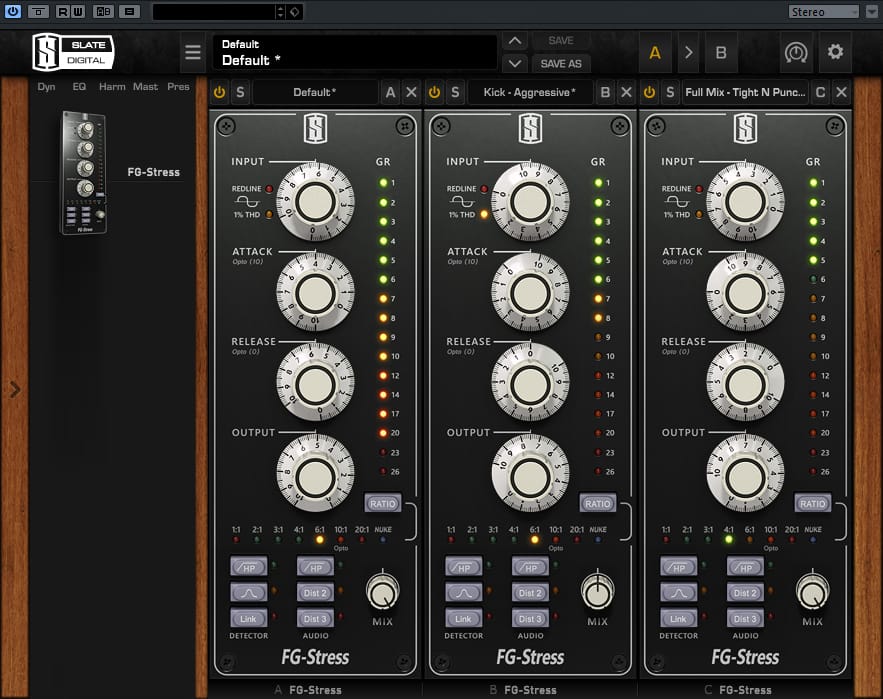Viewport: 883px width, 699px height.
Task: Solo module B with the S button
Action: [x=455, y=92]
